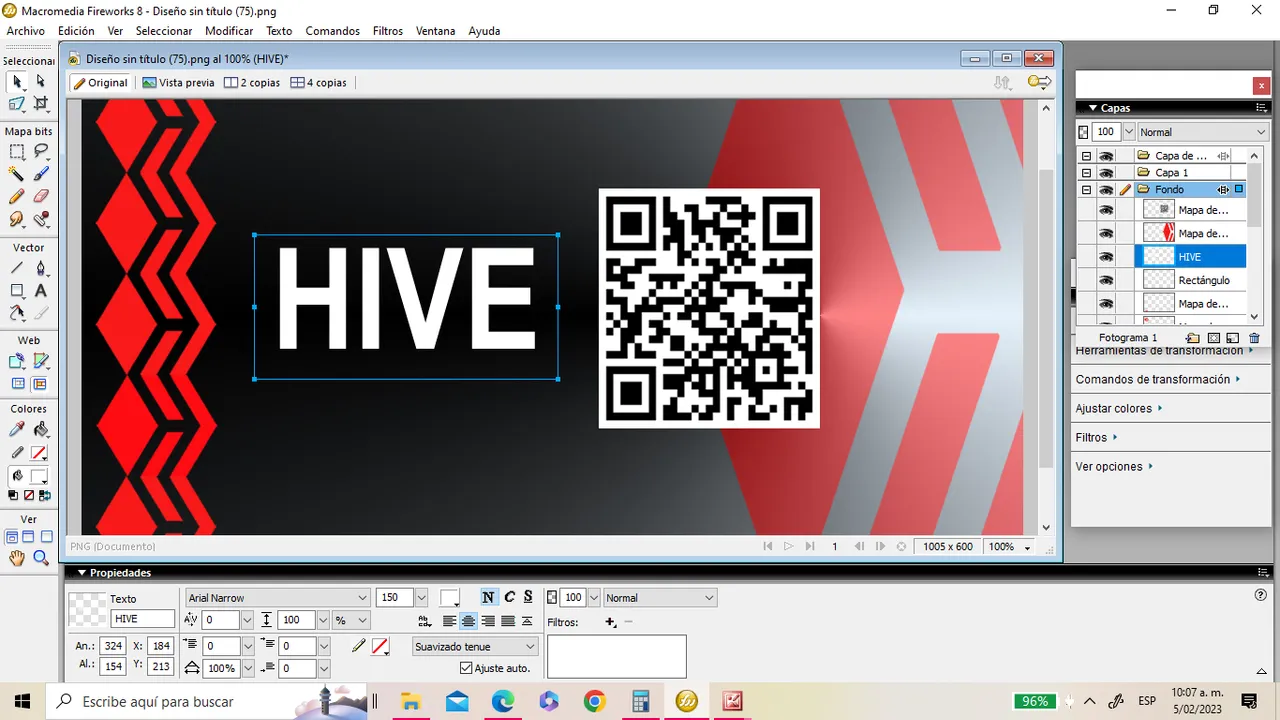Collapse the Fondo layer group

pyautogui.click(x=1086, y=190)
